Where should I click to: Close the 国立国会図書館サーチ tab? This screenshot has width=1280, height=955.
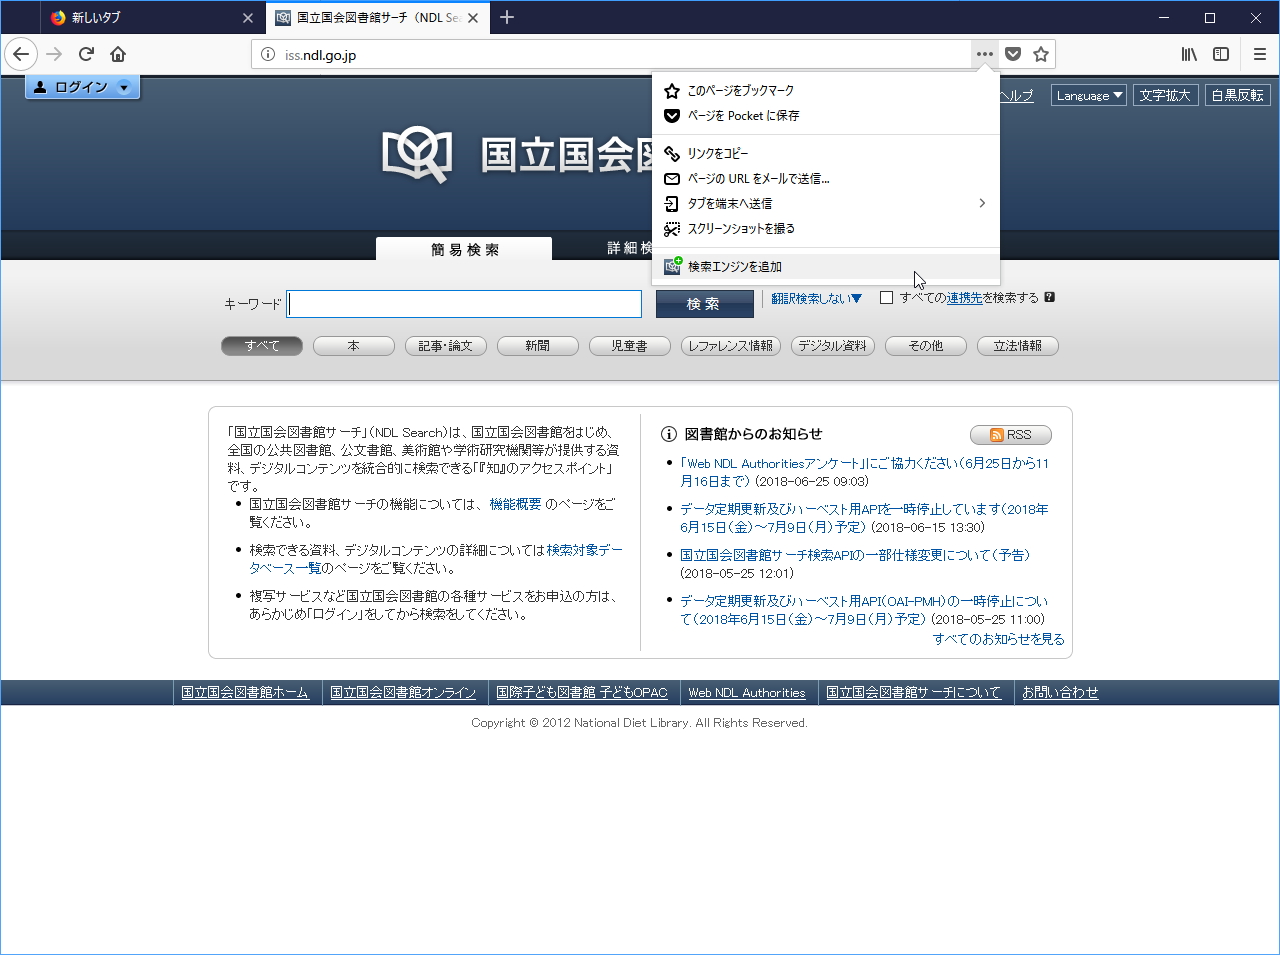point(473,18)
